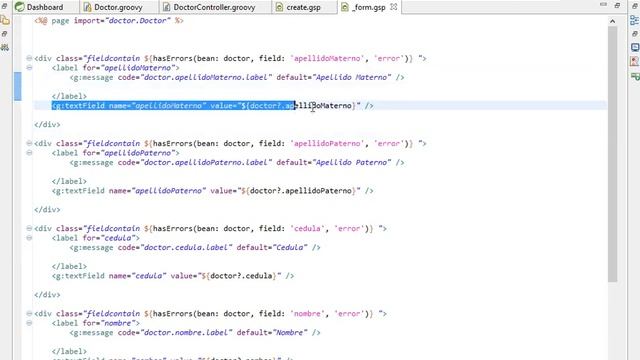Viewport: 640px width, 360px height.
Task: Open the Console fast view
Action: (635, 47)
